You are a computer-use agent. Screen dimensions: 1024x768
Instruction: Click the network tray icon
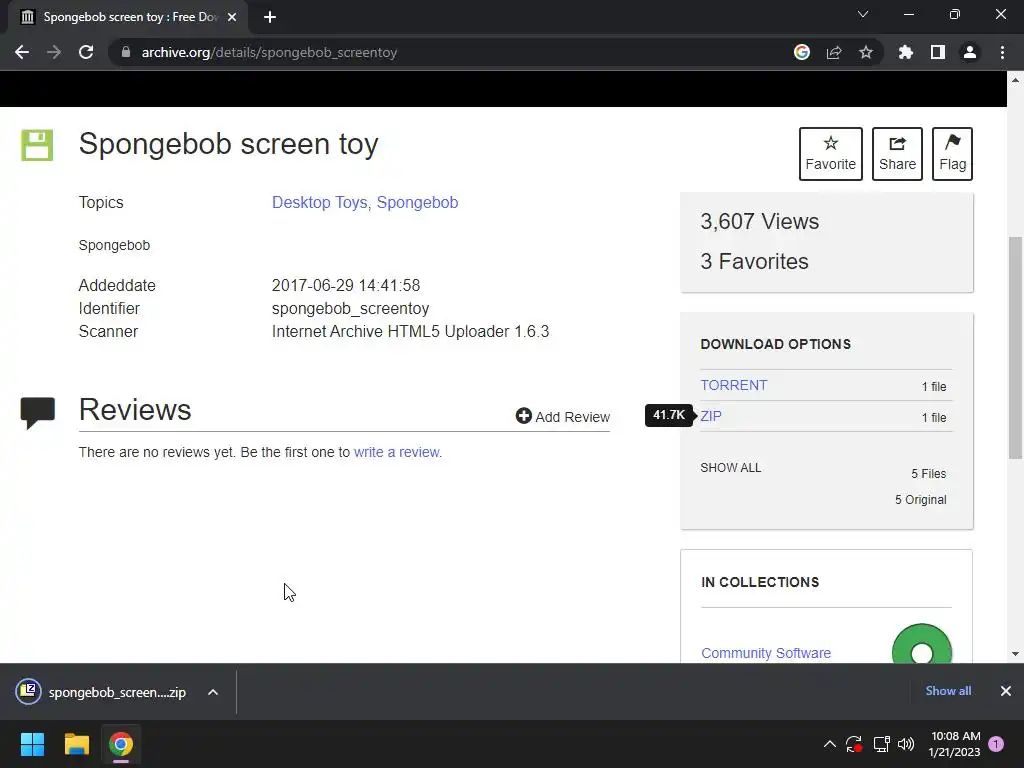(882, 744)
